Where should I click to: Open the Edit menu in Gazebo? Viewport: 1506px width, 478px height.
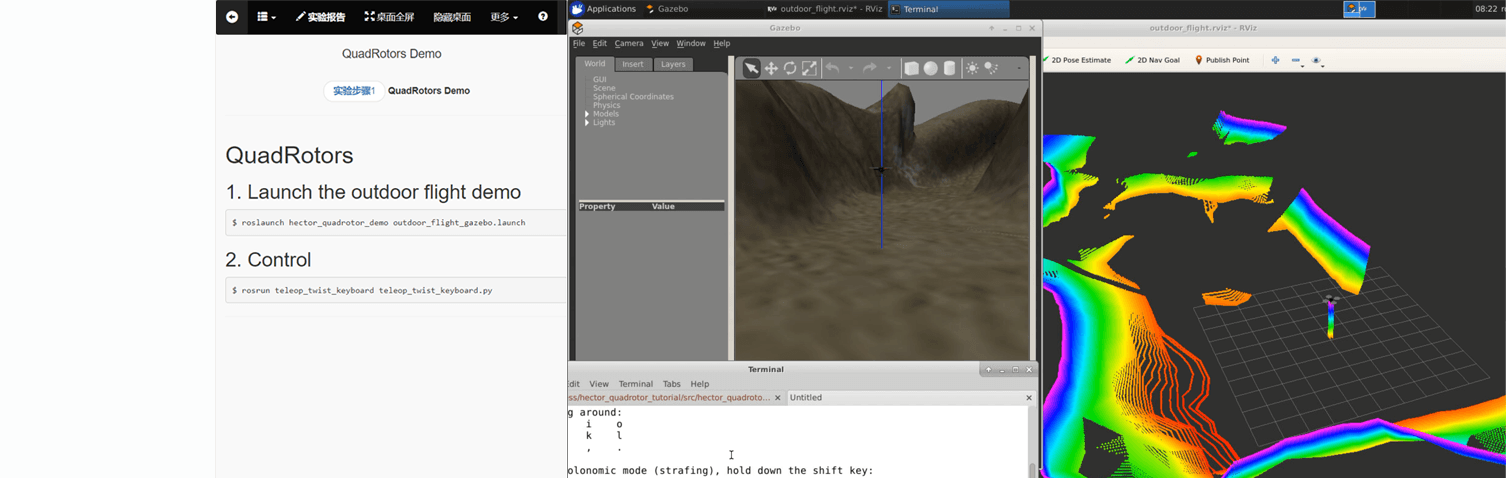[x=600, y=43]
